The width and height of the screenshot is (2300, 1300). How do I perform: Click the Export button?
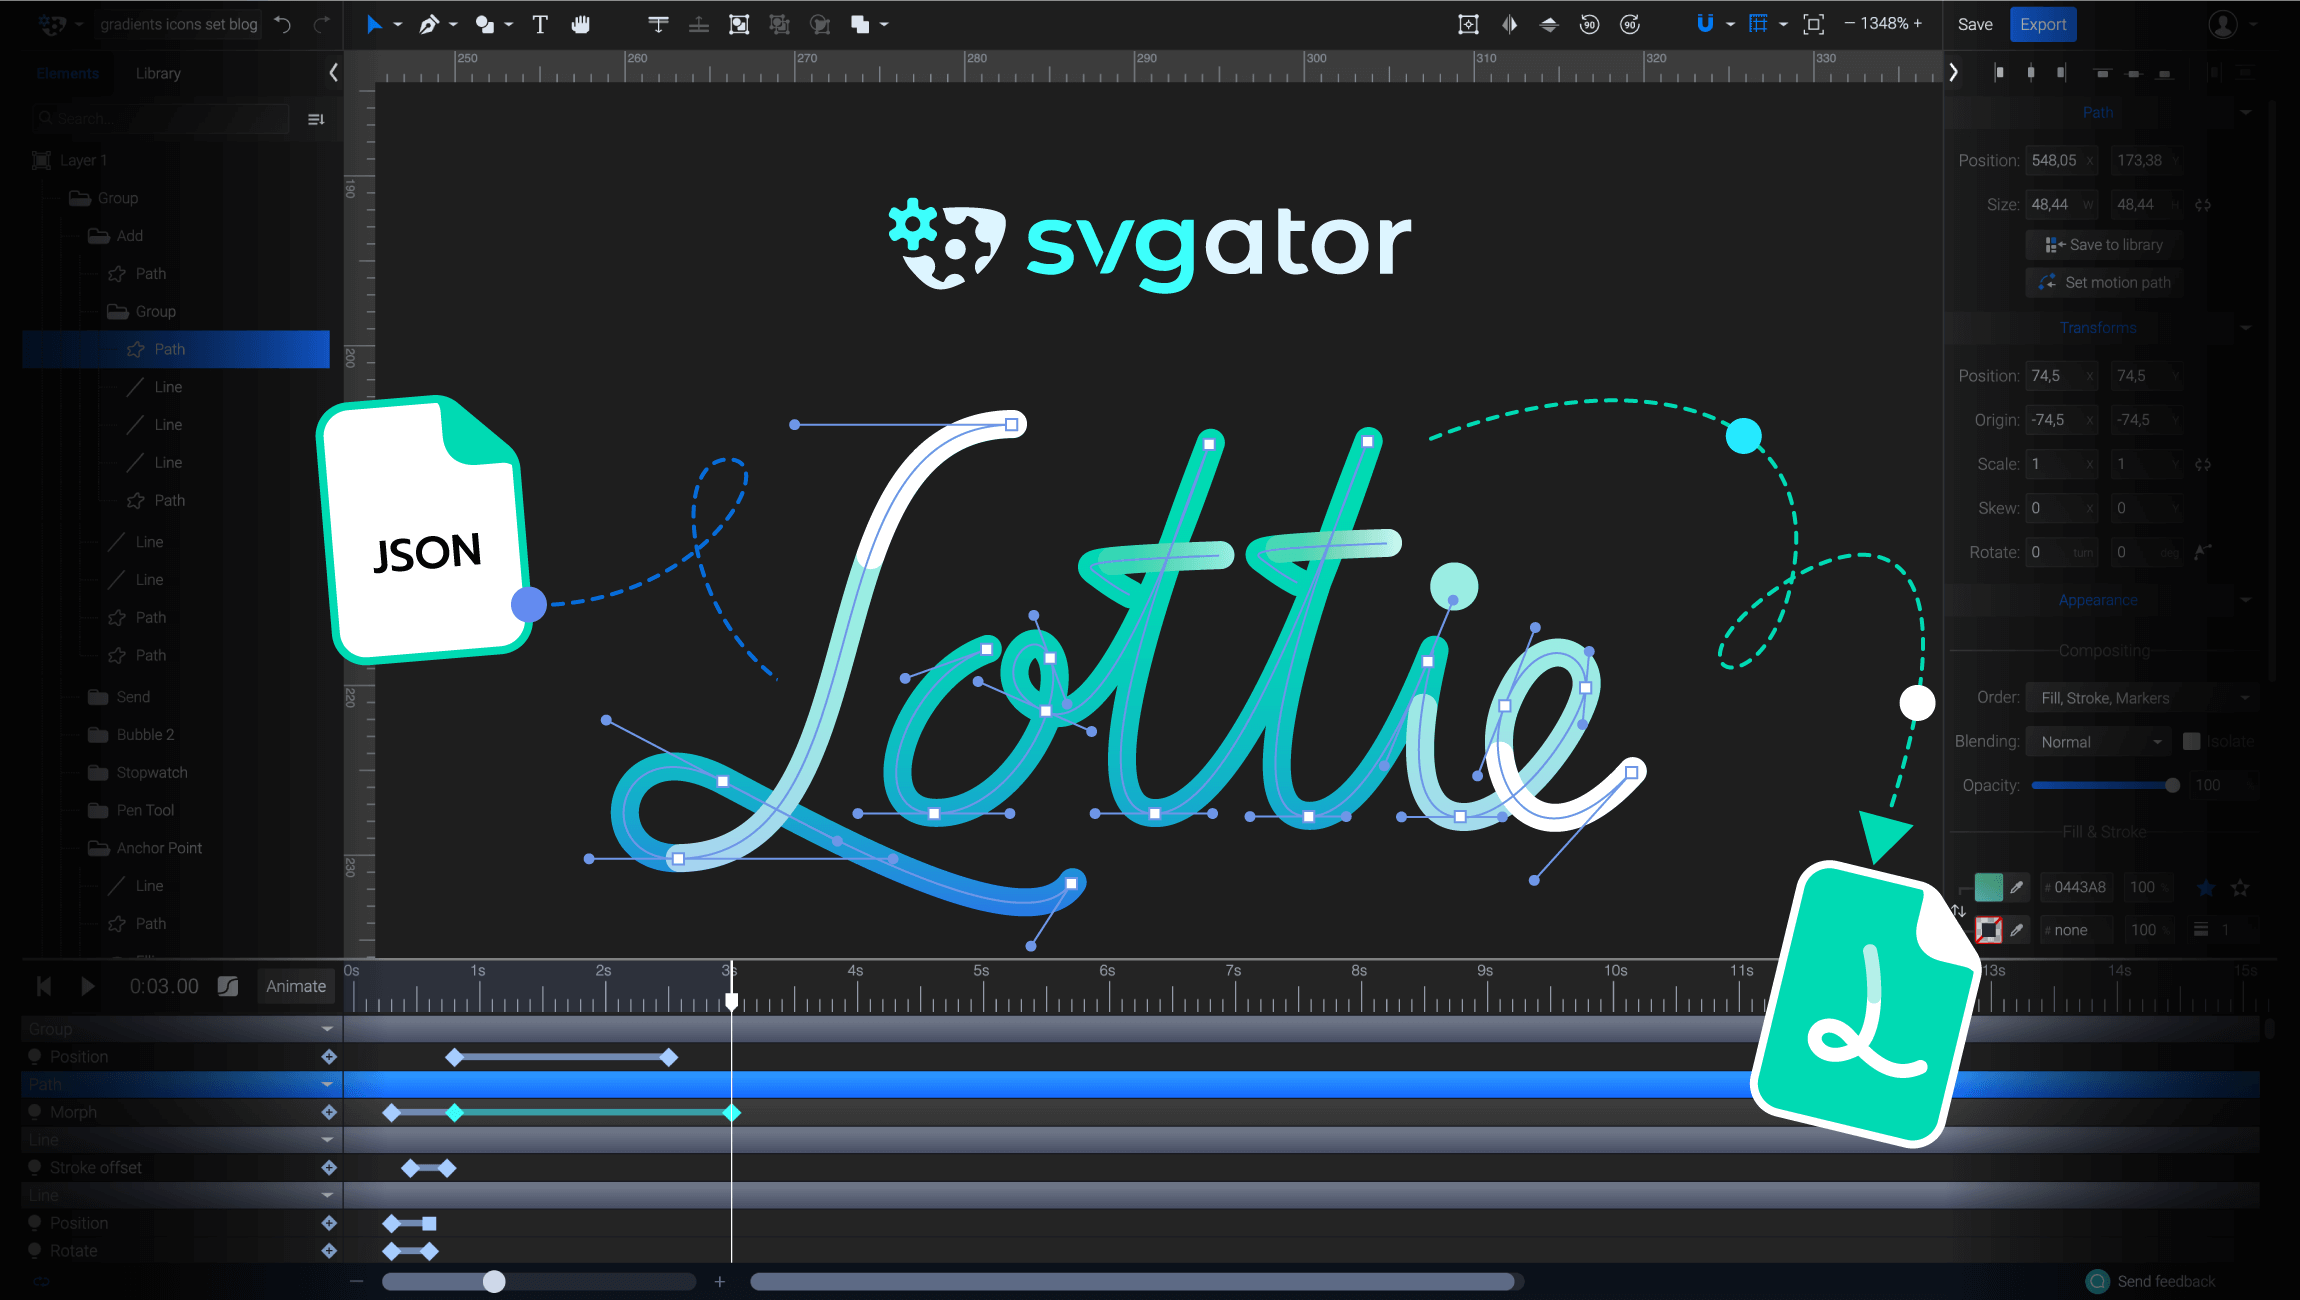pos(2042,25)
